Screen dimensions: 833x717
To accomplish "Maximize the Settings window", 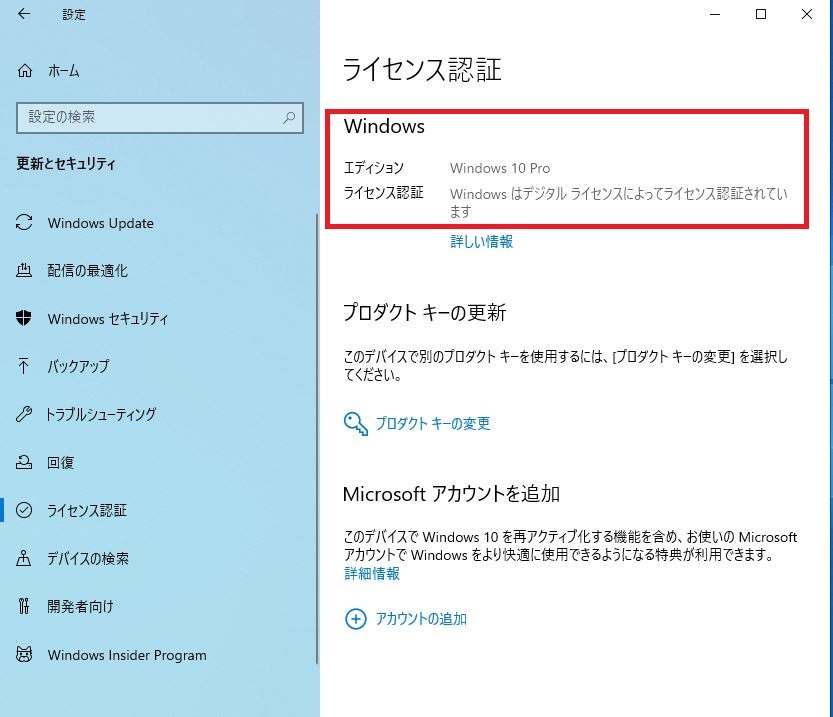I will point(761,14).
